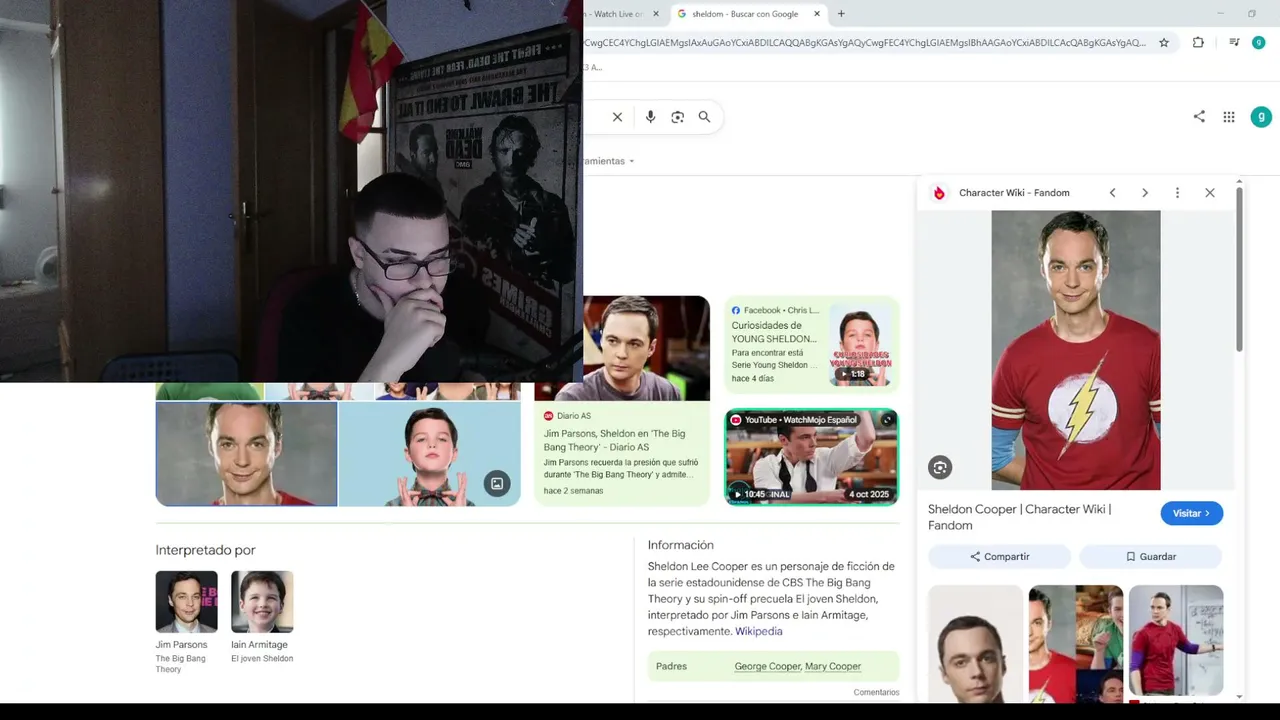The height and width of the screenshot is (720, 1280).
Task: Open the image preview three-dot menu
Action: (x=1177, y=193)
